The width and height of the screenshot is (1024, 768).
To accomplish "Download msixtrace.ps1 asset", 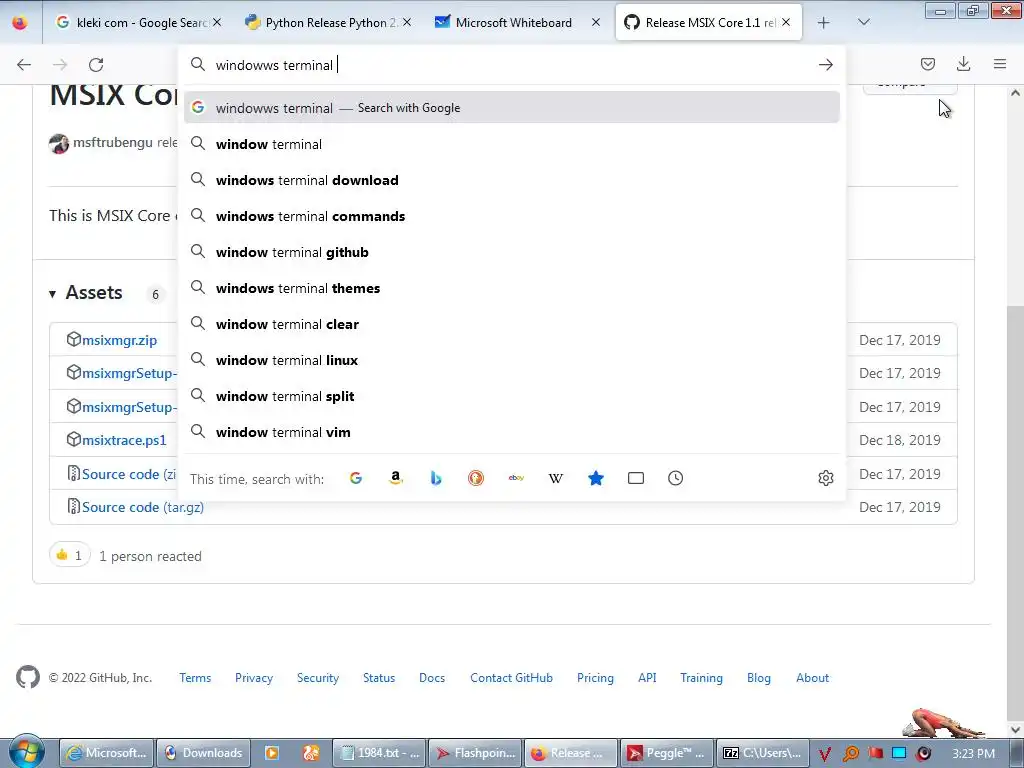I will 124,440.
